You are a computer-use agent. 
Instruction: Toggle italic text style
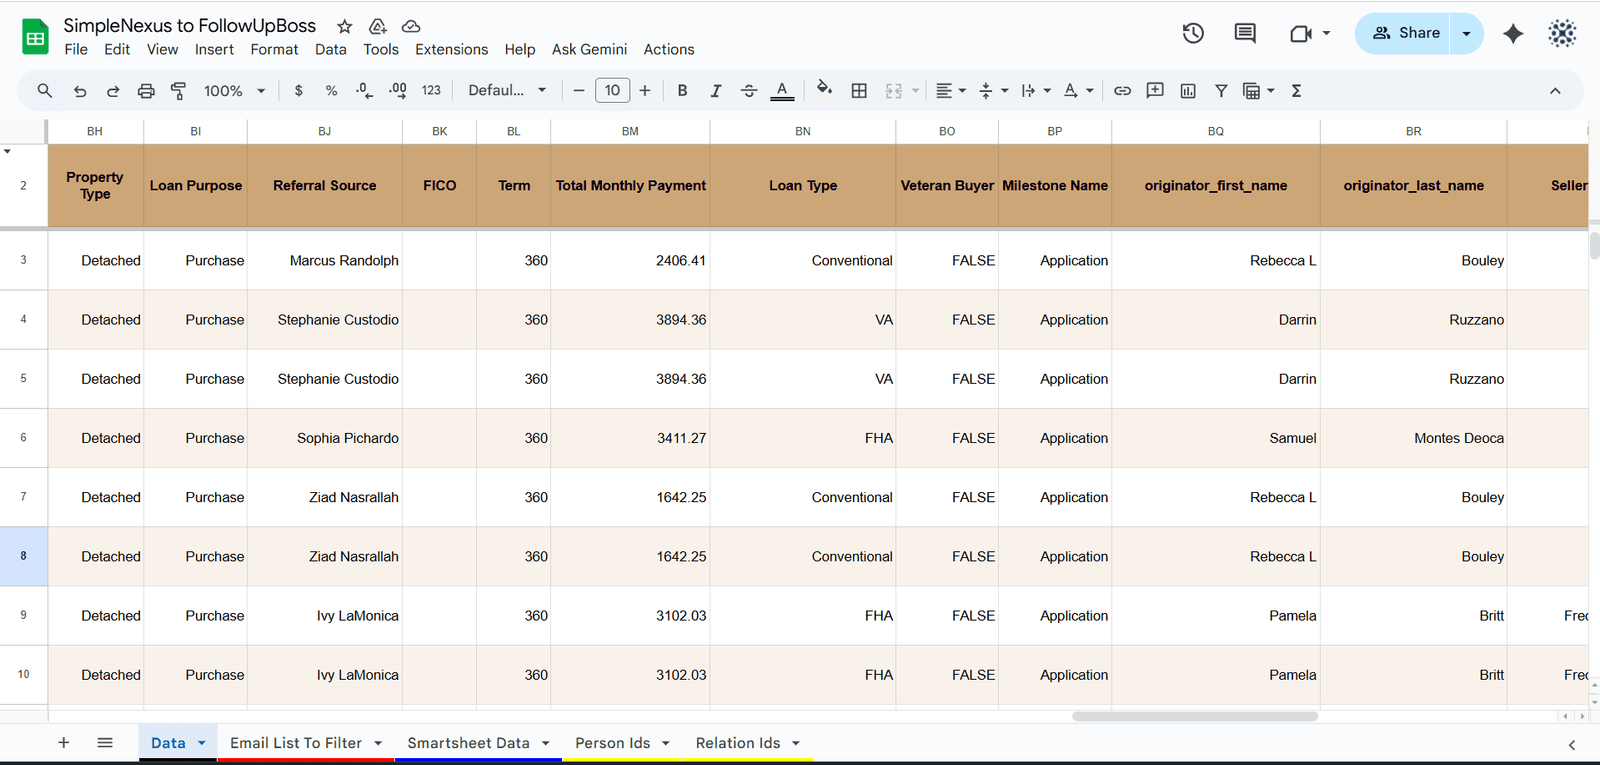point(715,91)
